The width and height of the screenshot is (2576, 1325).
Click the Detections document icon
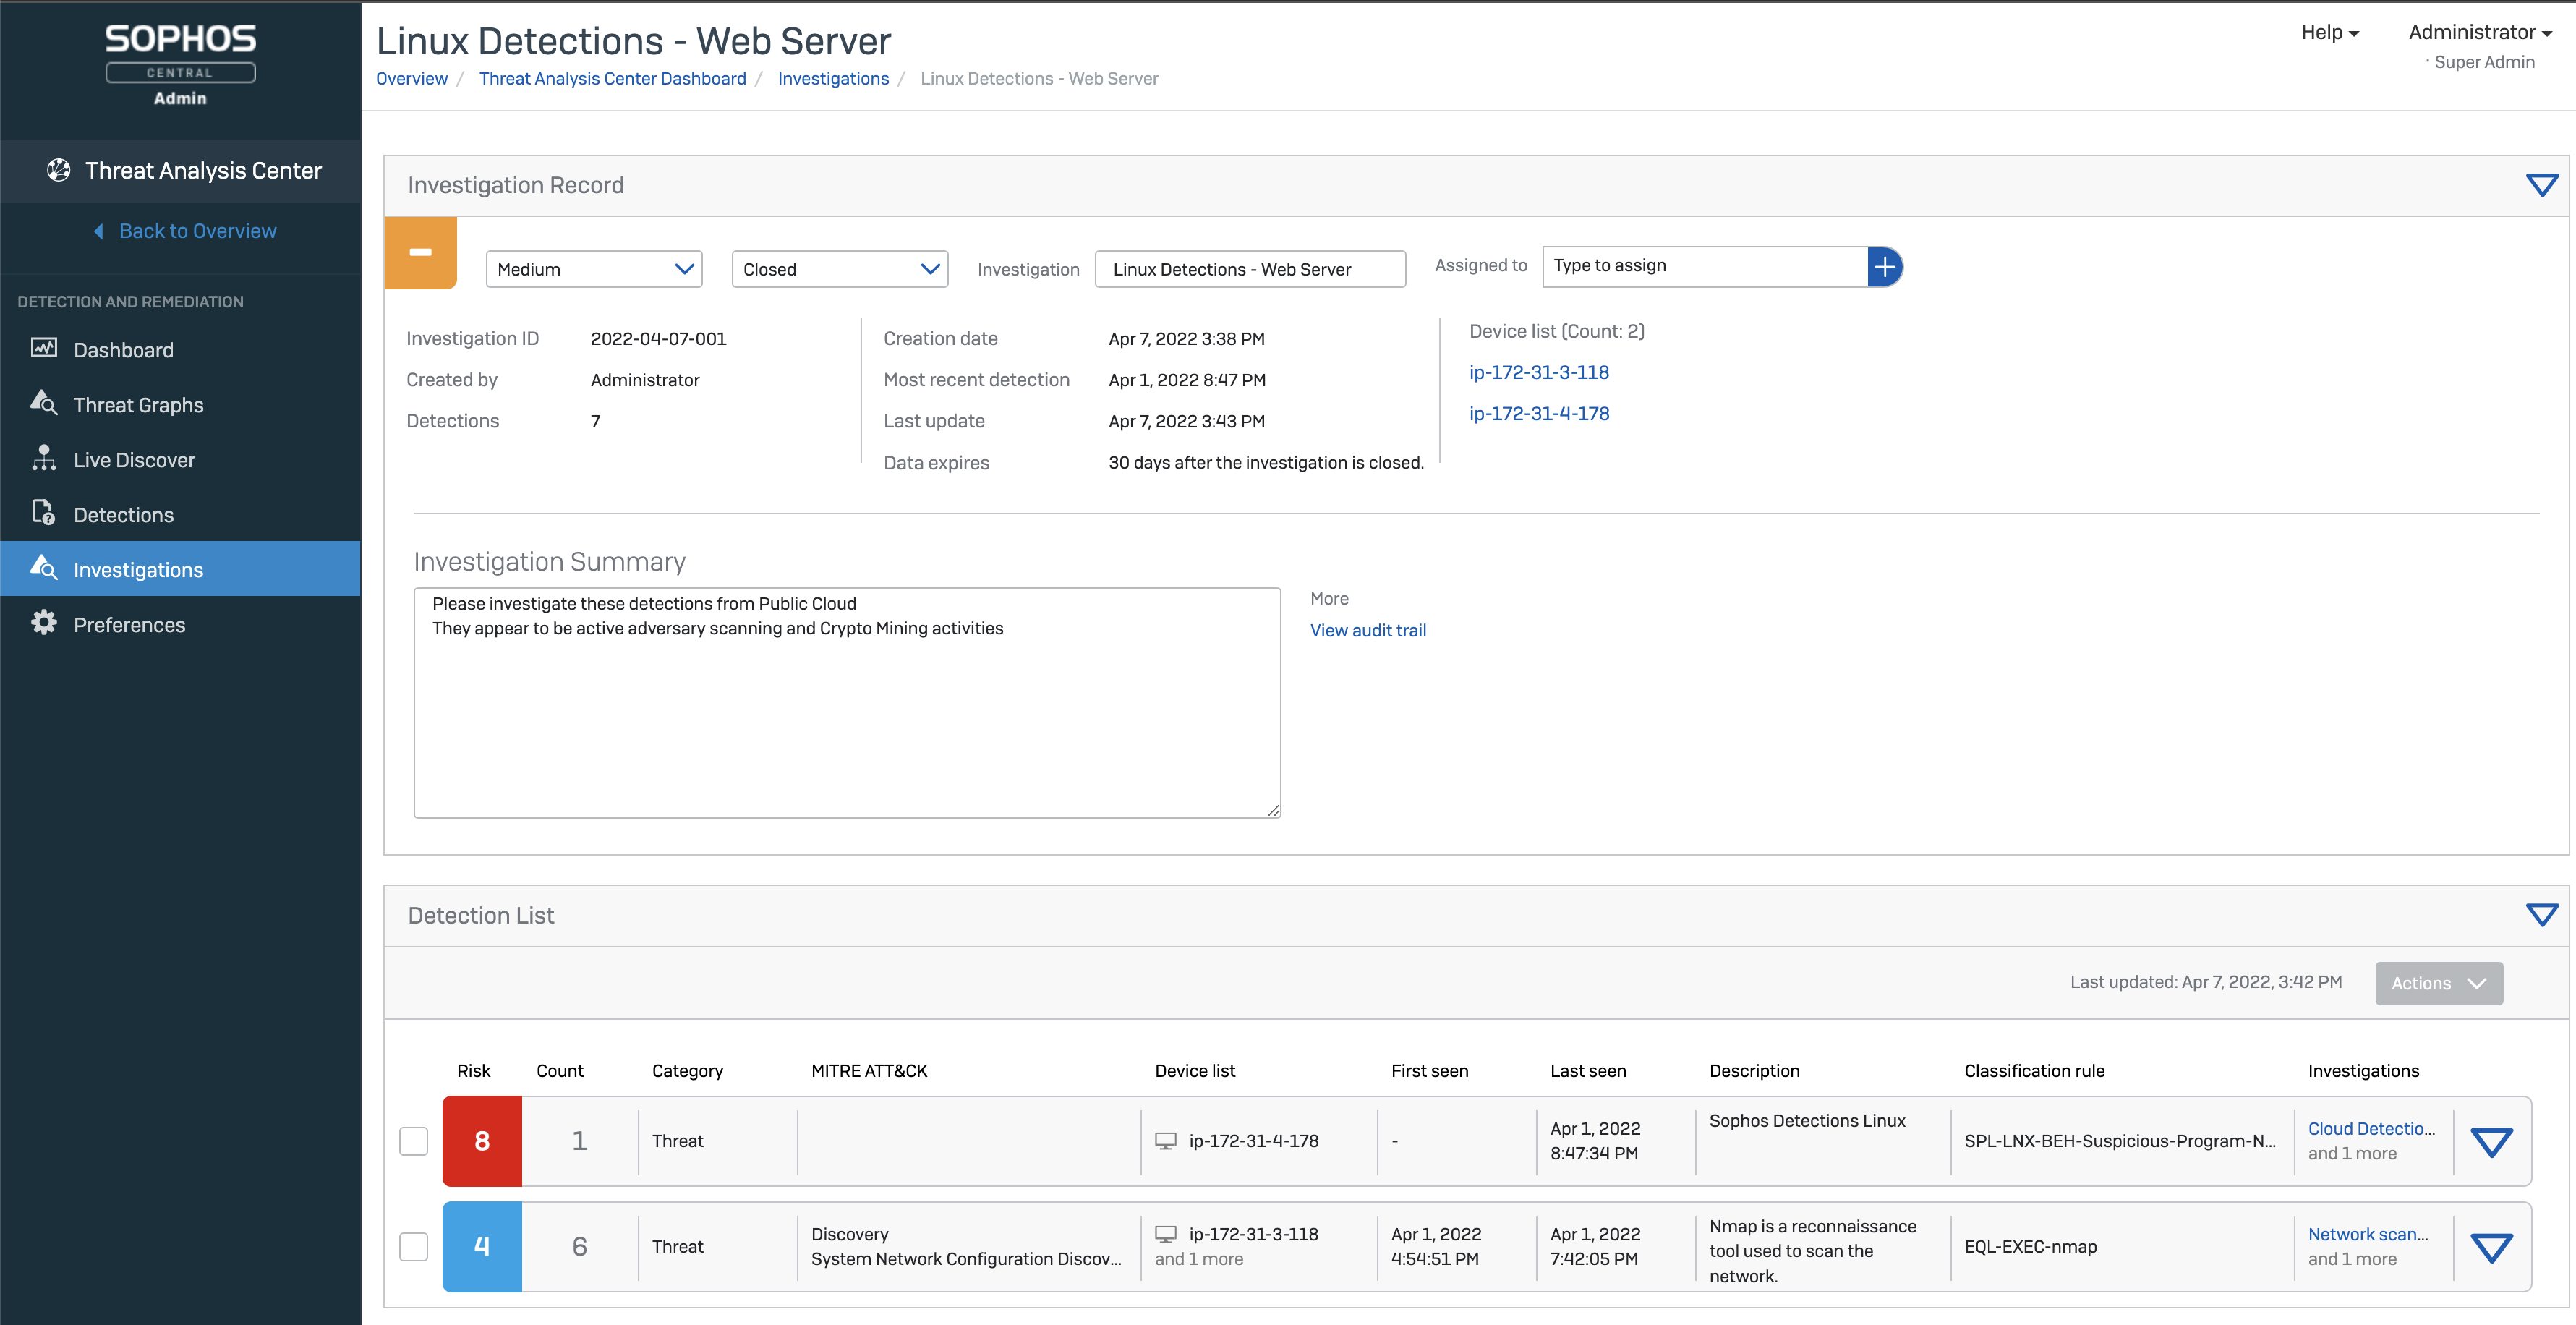tap(43, 513)
